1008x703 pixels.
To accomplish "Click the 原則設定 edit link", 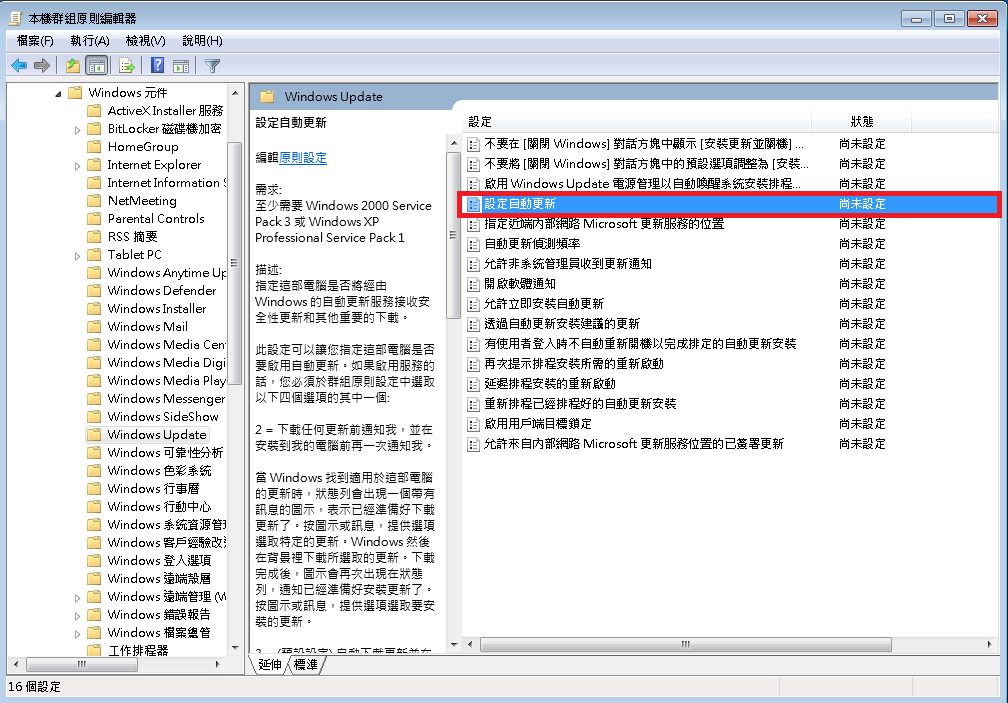I will (x=303, y=158).
